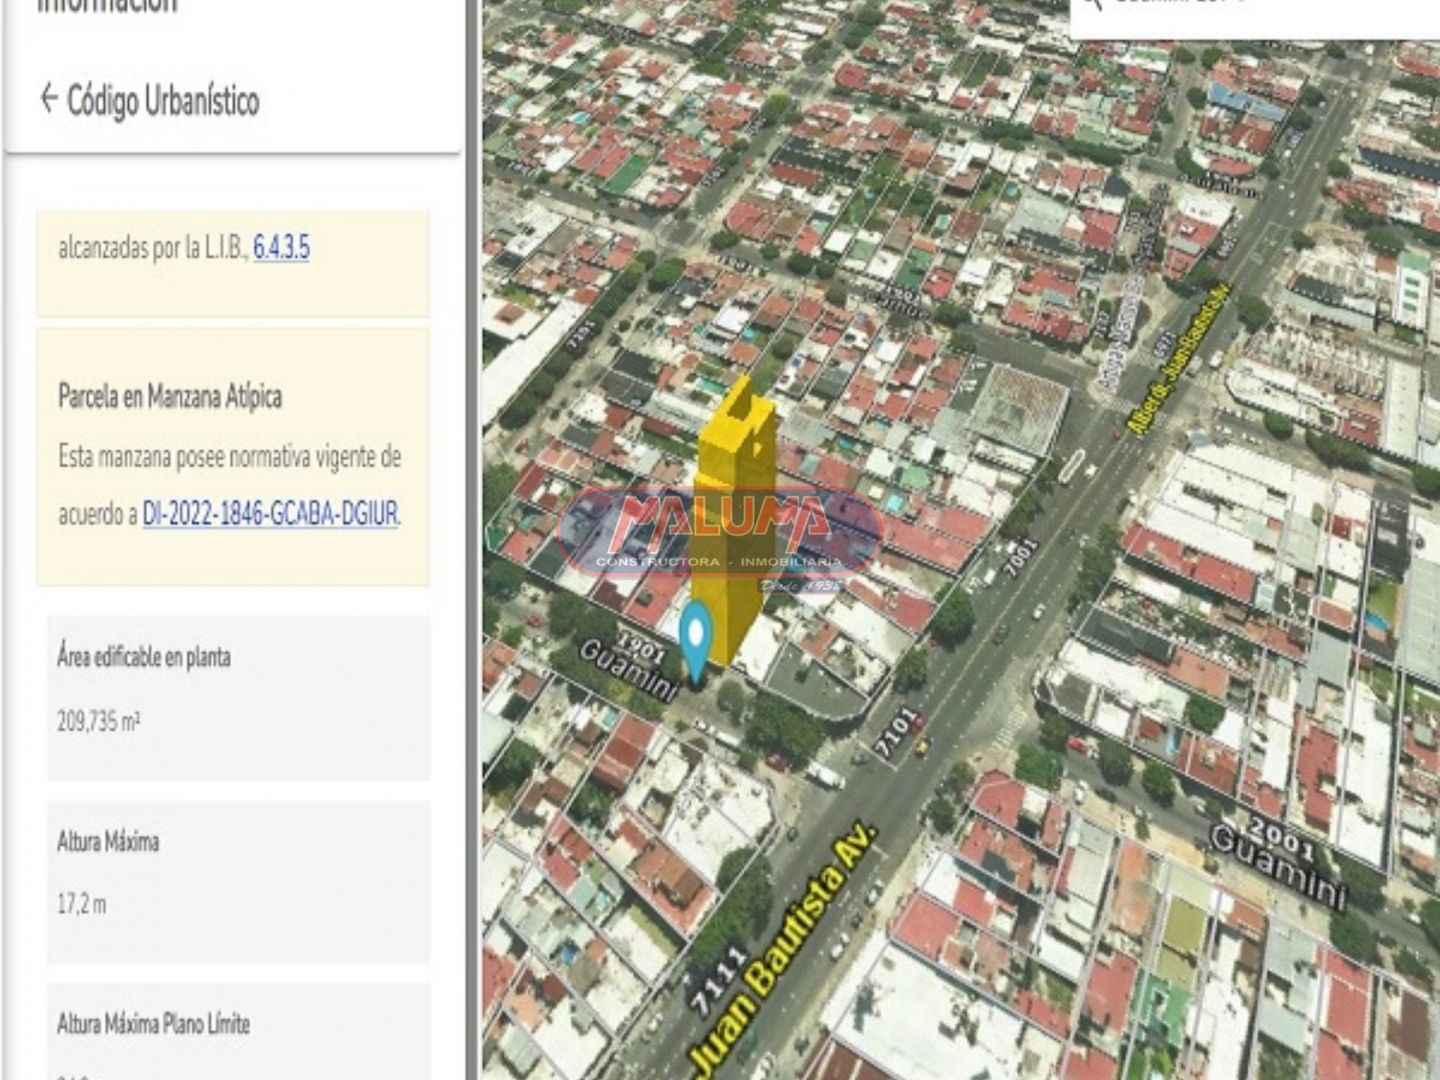Select the Área edificable en planta card
The image size is (1440, 1080).
[238, 696]
